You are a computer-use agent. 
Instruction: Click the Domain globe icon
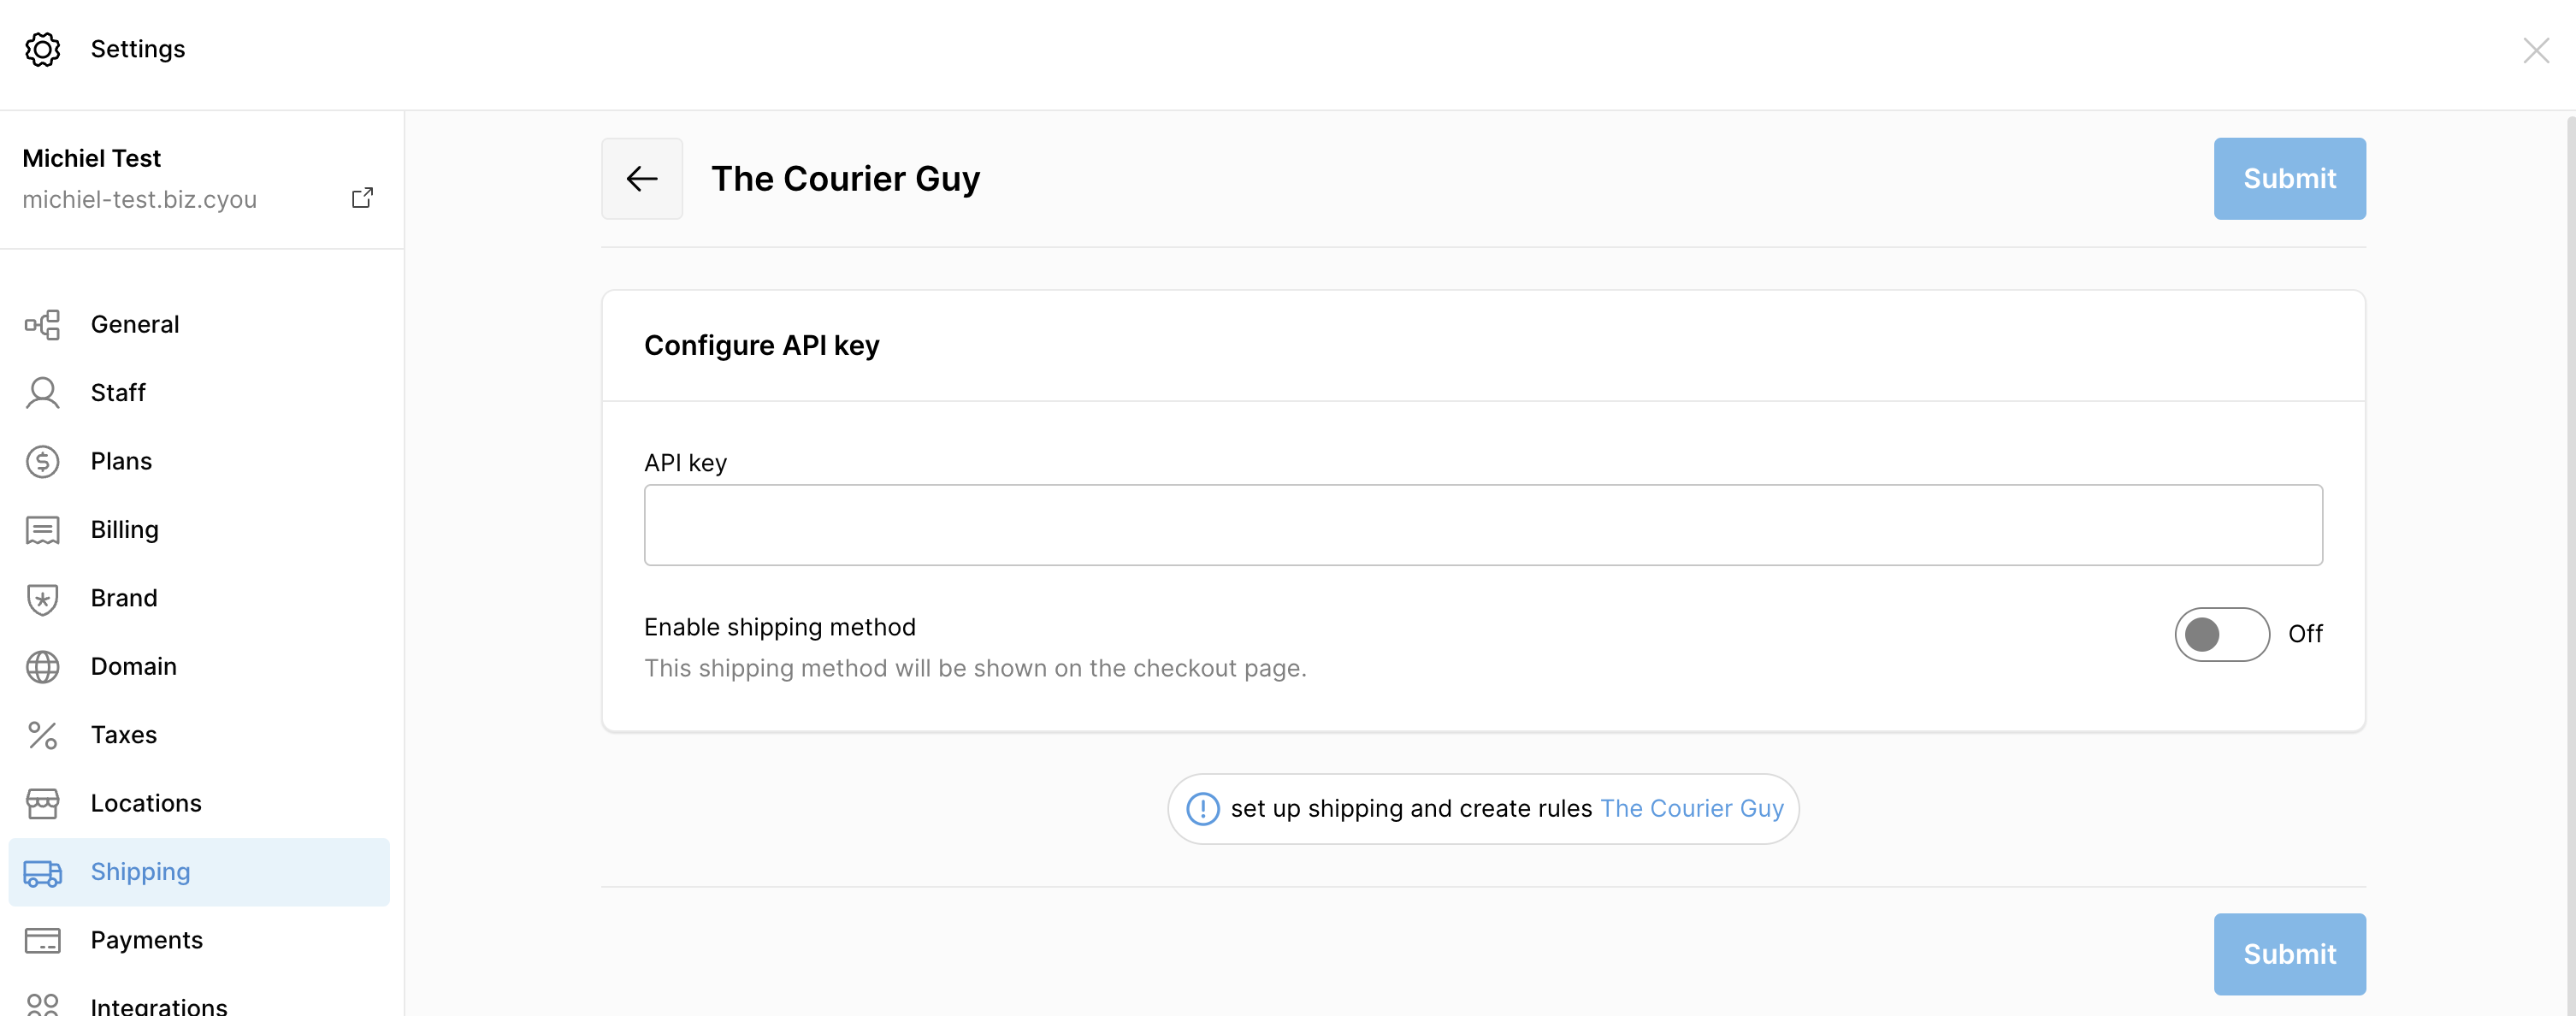coord(43,667)
